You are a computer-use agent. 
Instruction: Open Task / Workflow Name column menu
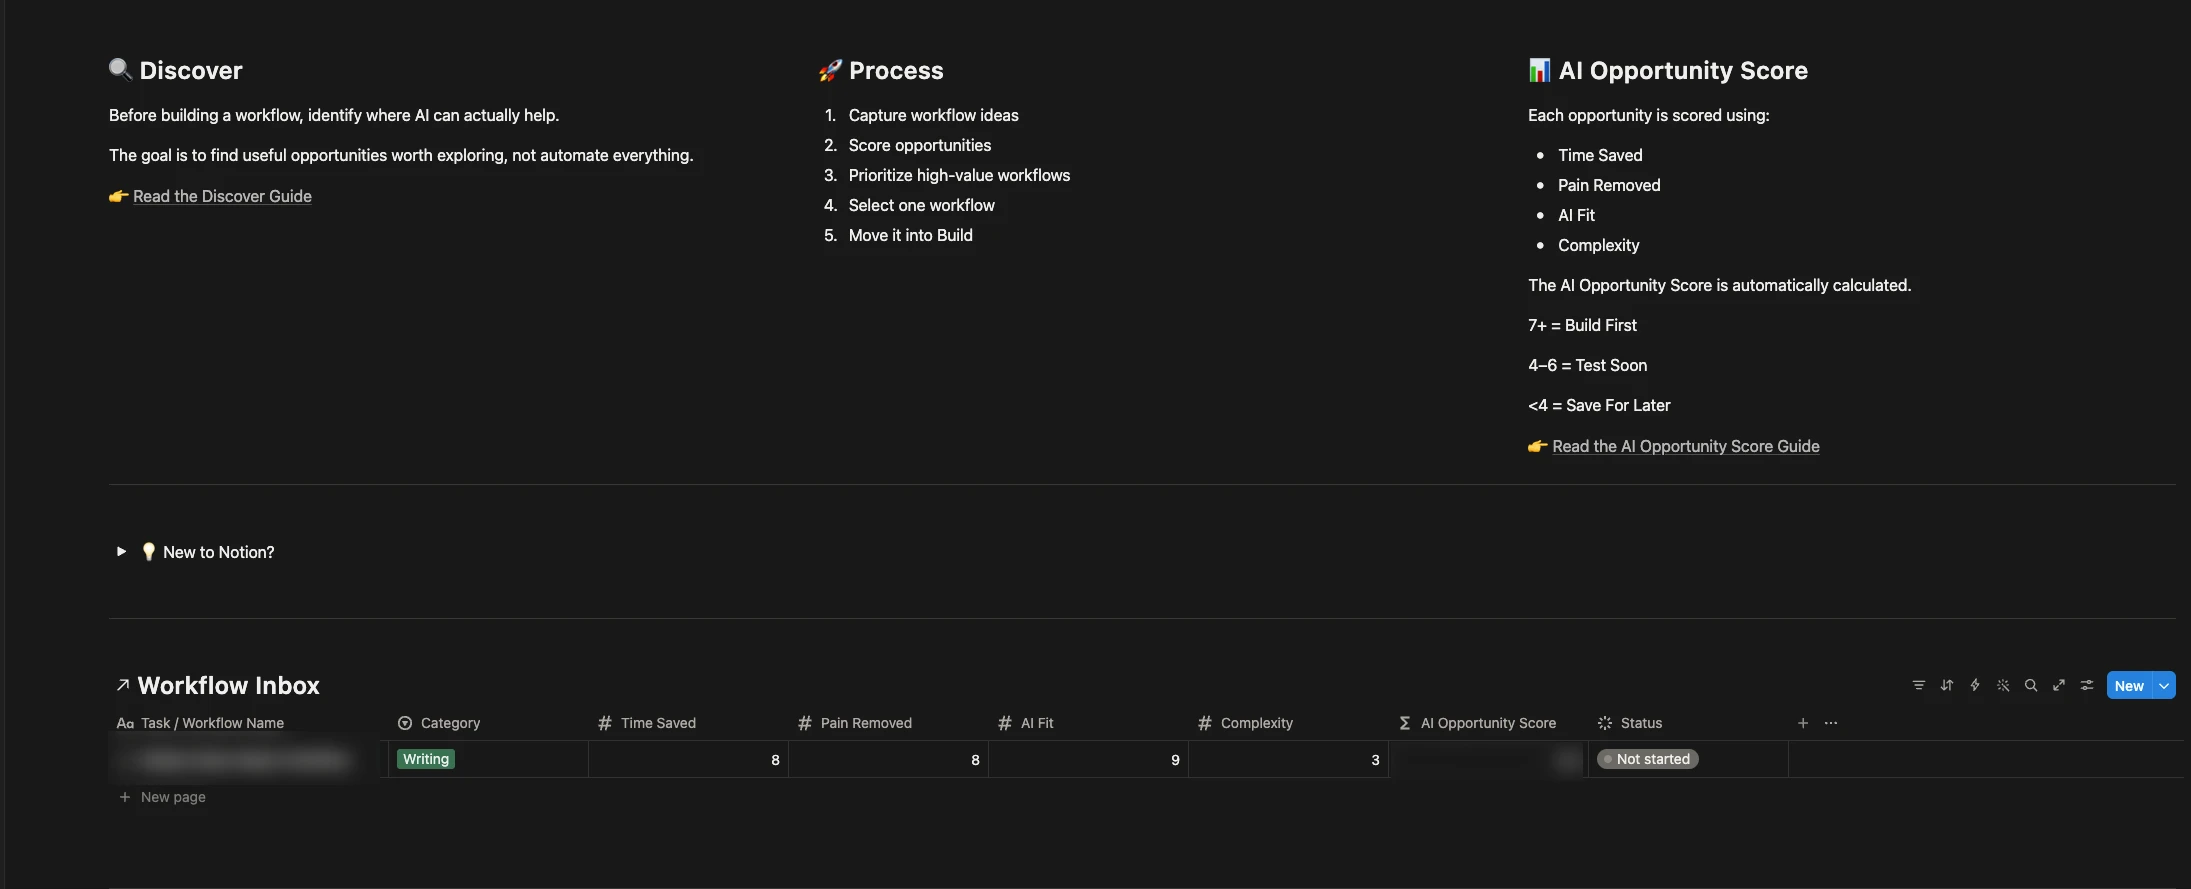[212, 723]
